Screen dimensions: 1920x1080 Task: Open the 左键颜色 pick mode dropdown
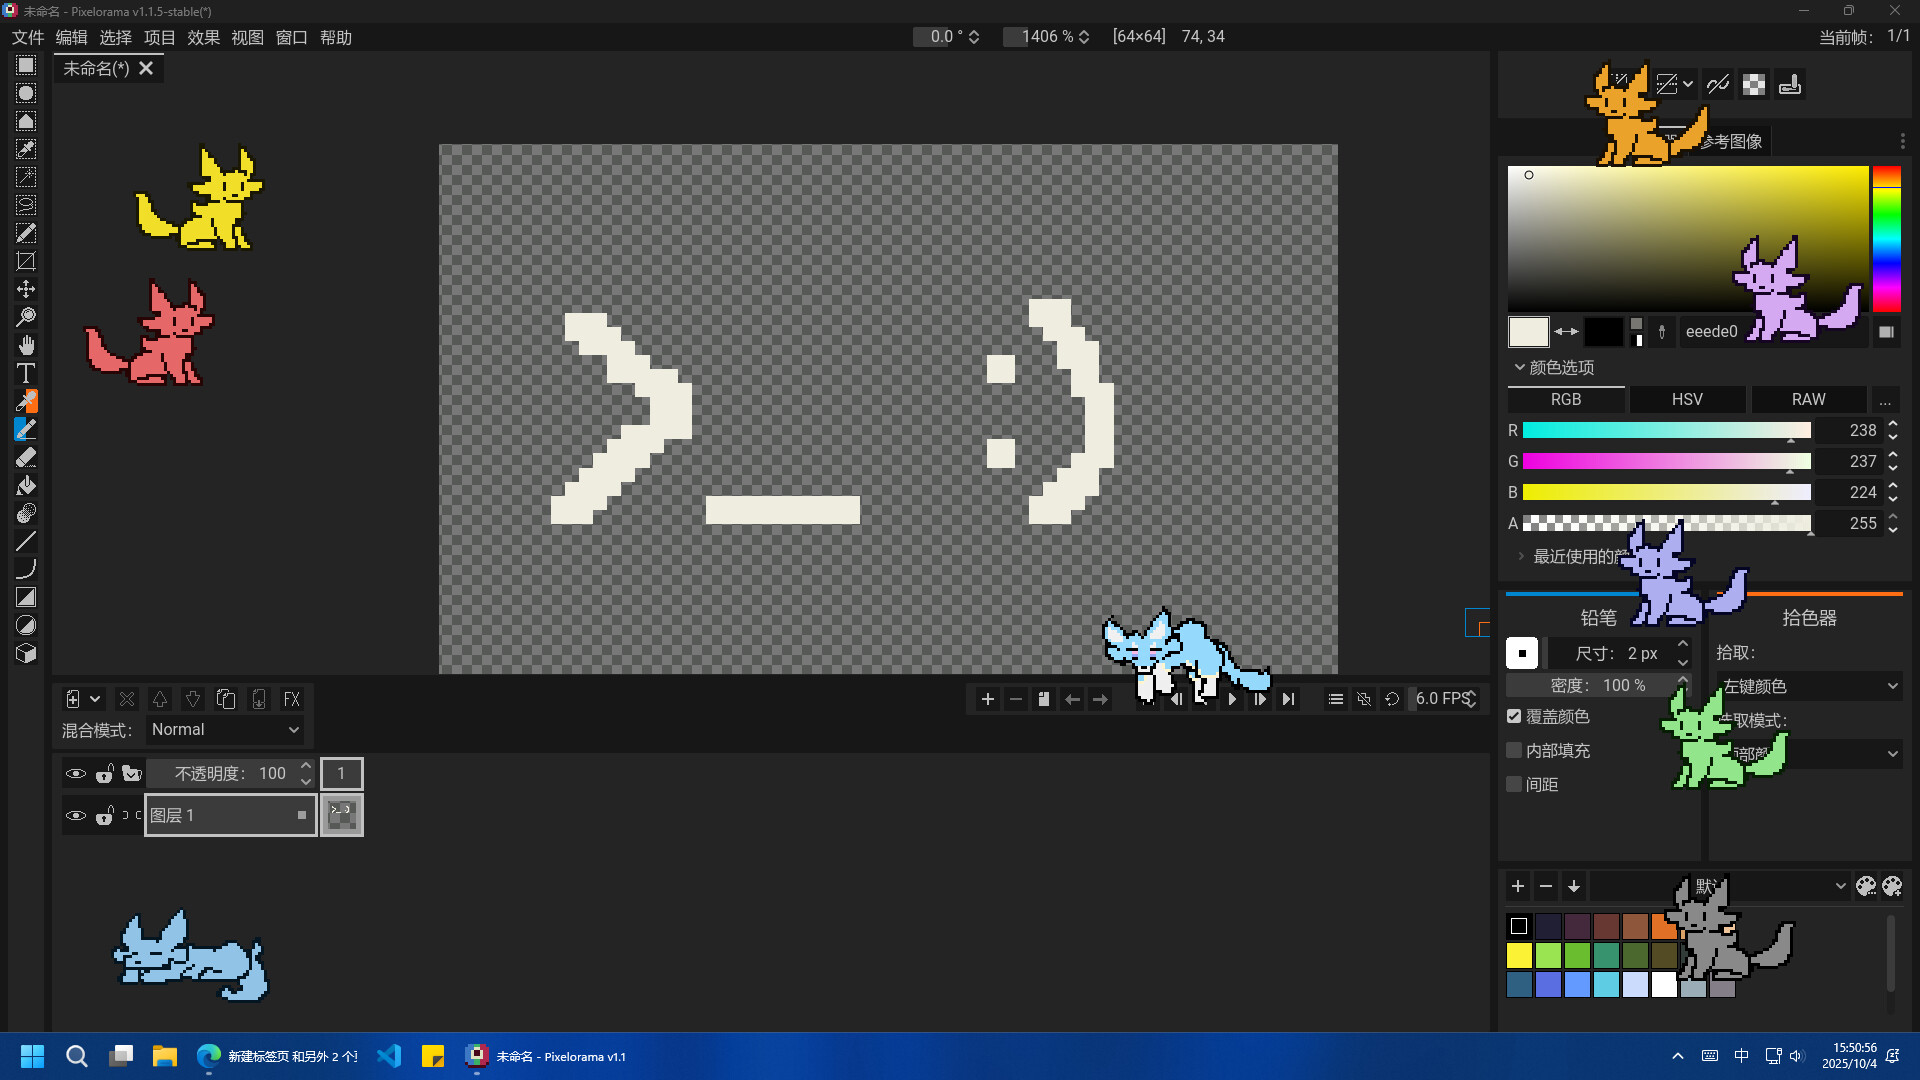1808,686
